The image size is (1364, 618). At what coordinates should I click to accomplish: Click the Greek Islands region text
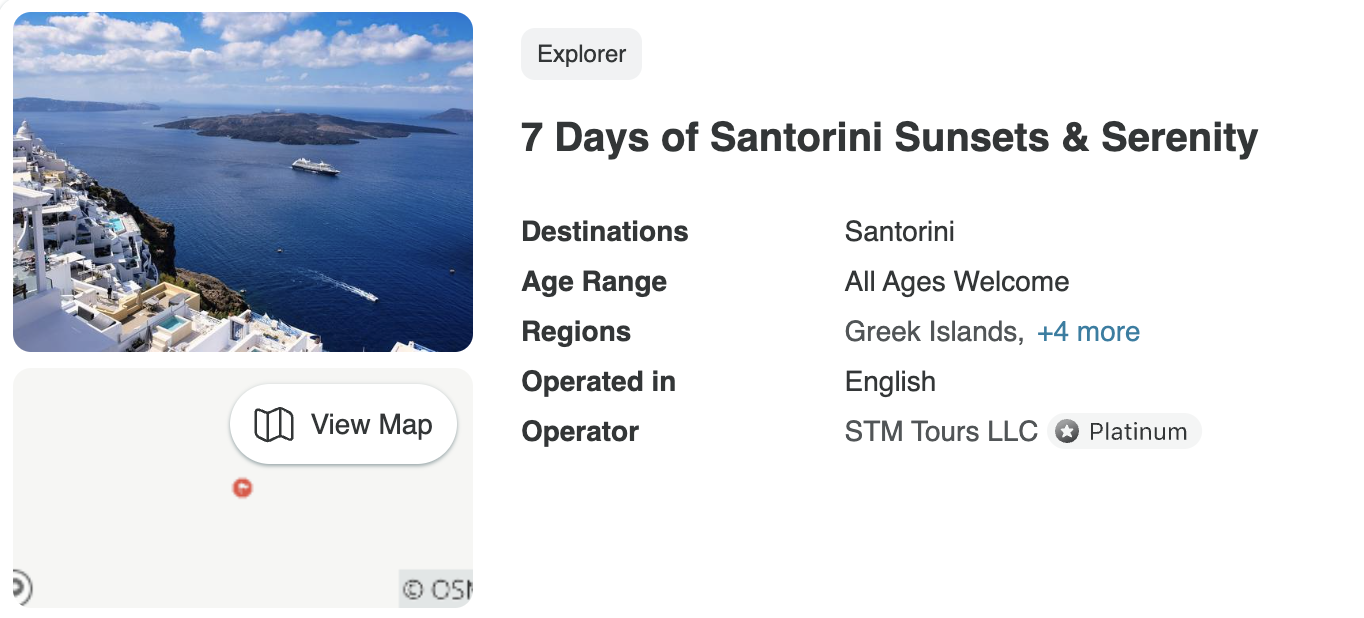pyautogui.click(x=932, y=332)
